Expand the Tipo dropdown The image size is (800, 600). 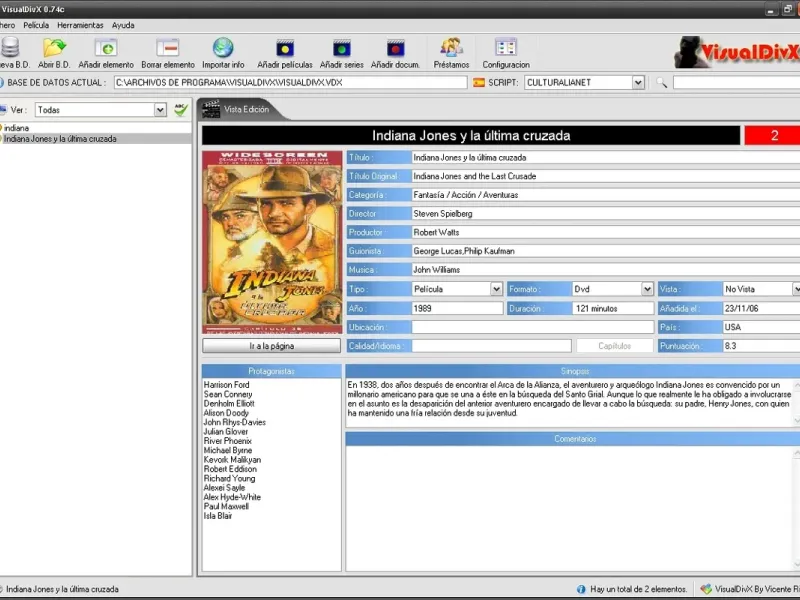496,289
